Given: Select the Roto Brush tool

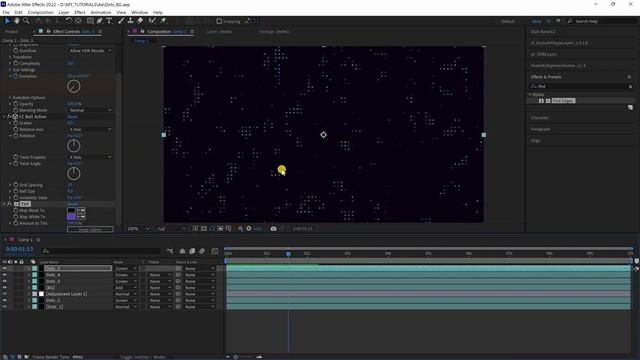Looking at the screenshot, I should (152, 21).
